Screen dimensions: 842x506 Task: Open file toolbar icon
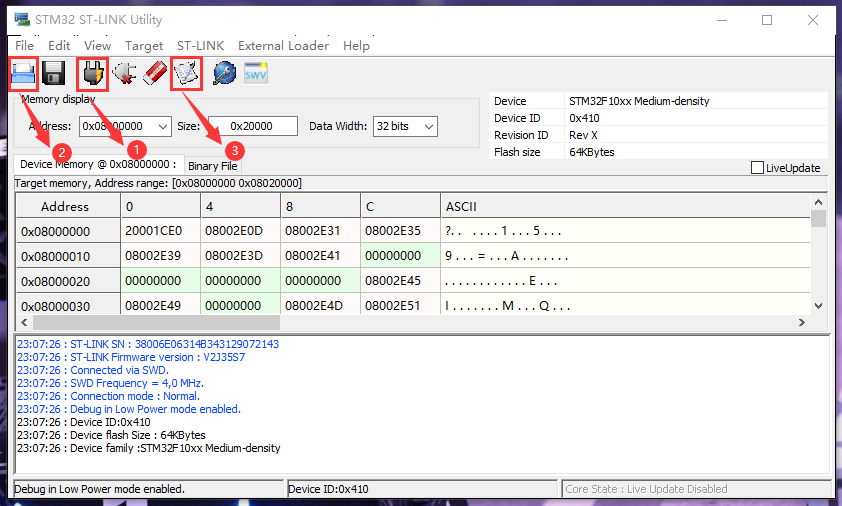[23, 73]
